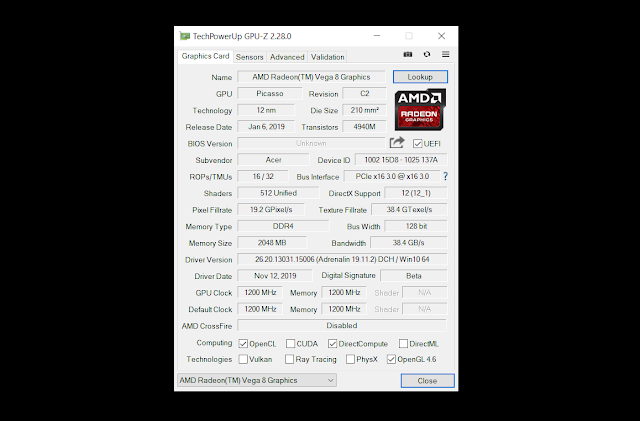Click the Shader N/A field in GPU Clock row
The height and width of the screenshot is (421, 640).
(424, 292)
